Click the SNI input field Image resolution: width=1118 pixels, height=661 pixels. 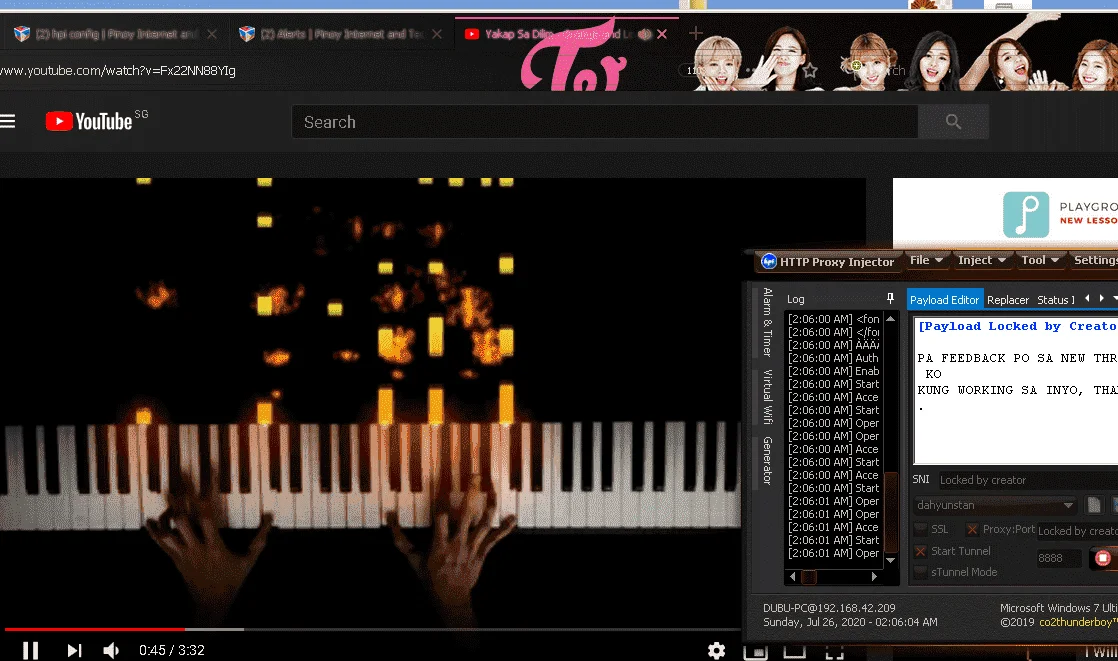(1027, 480)
